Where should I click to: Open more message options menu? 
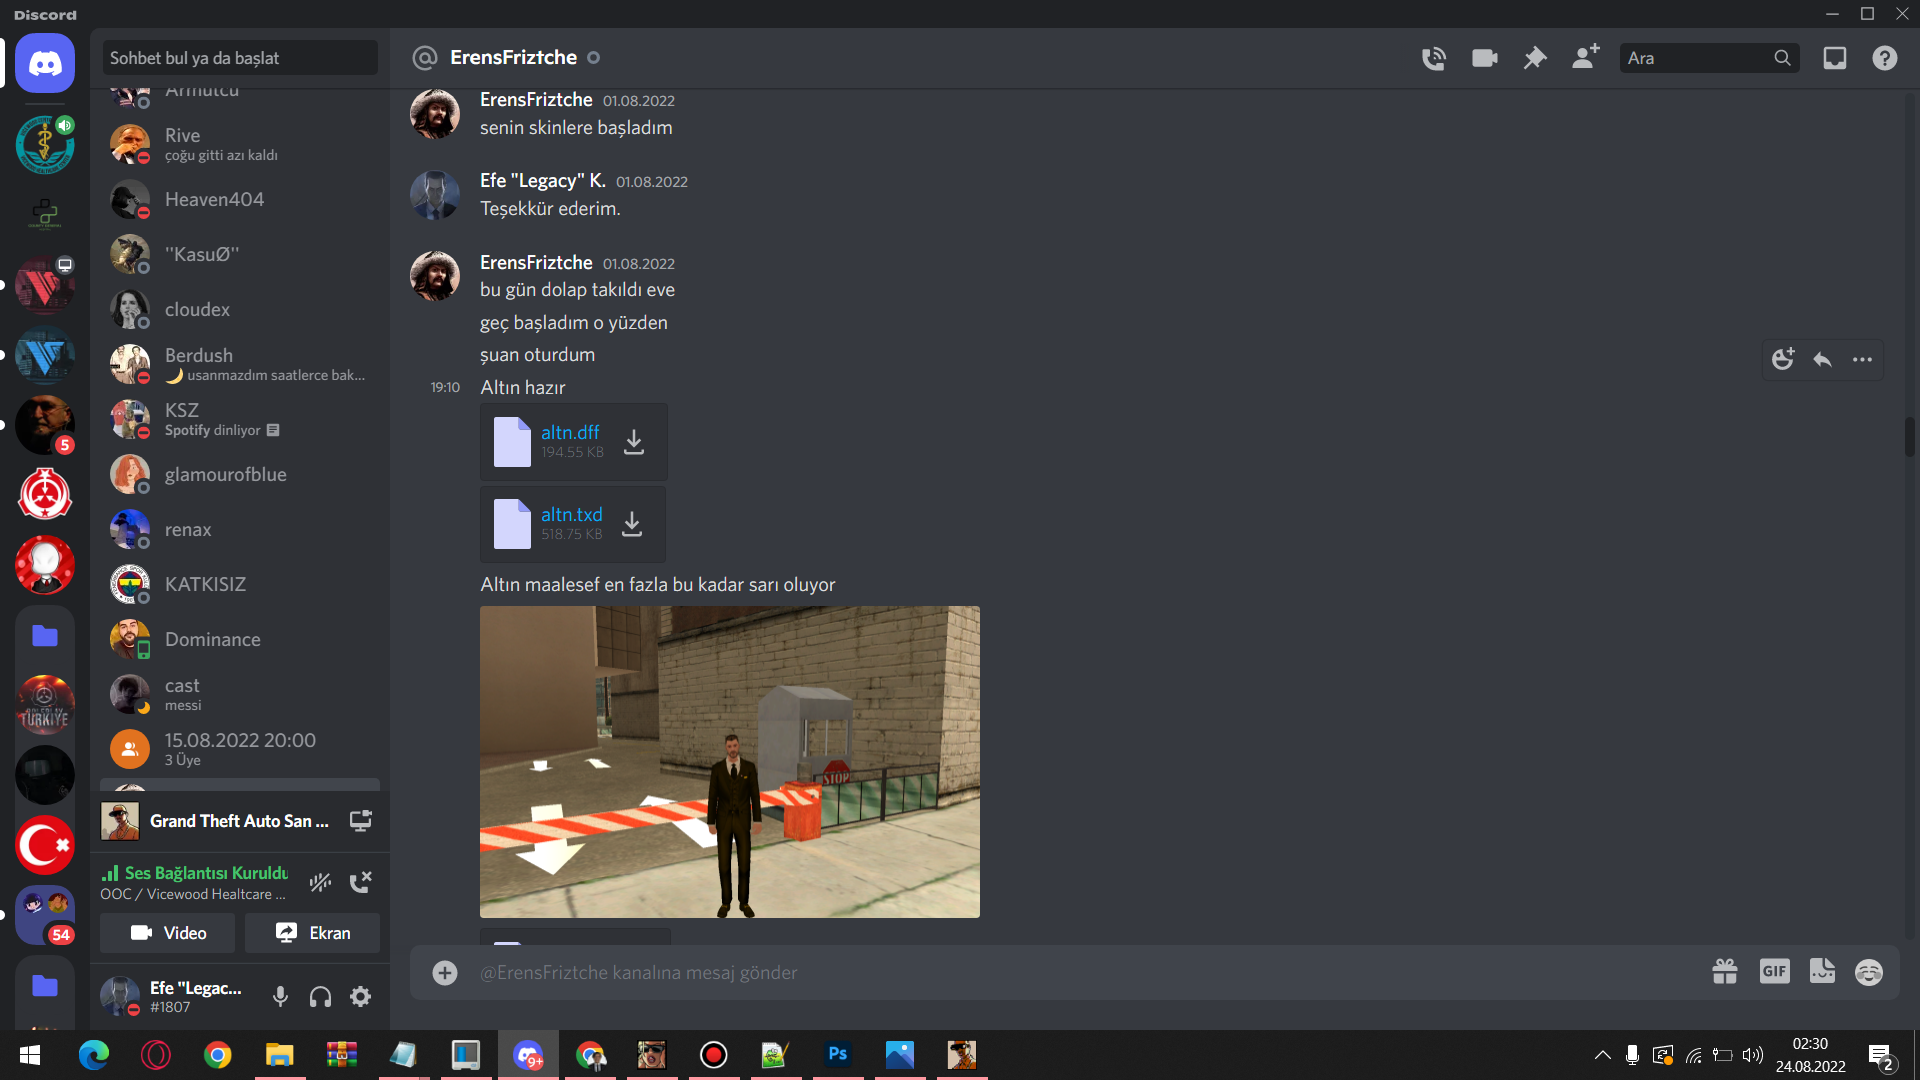point(1862,359)
